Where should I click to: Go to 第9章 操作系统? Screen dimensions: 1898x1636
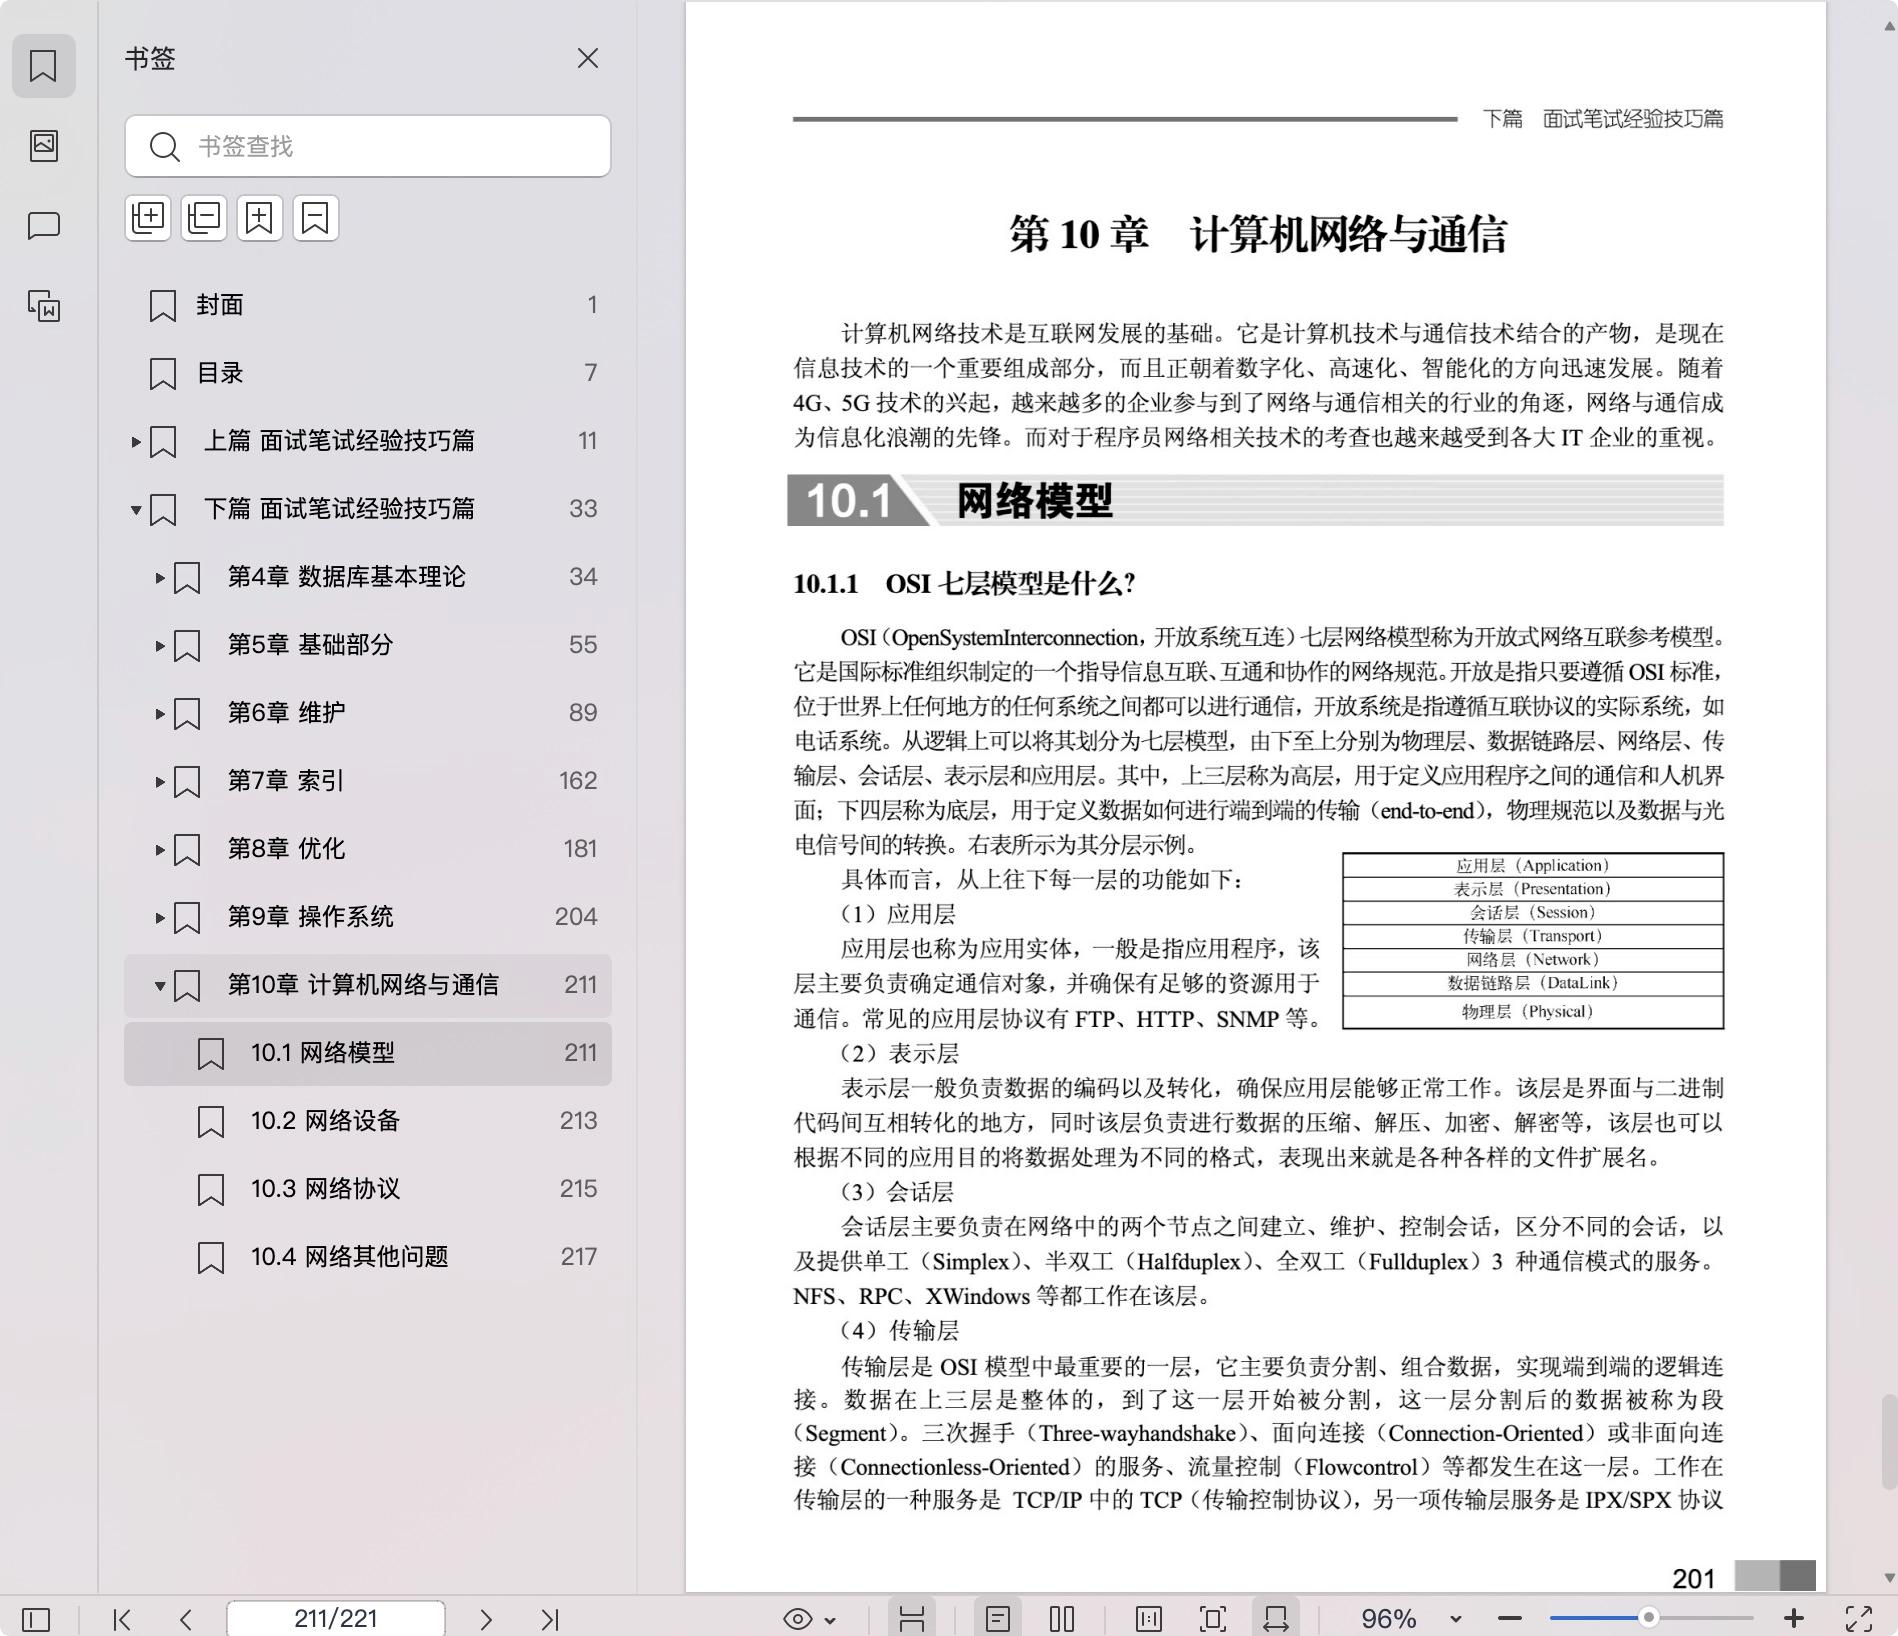coord(310,917)
